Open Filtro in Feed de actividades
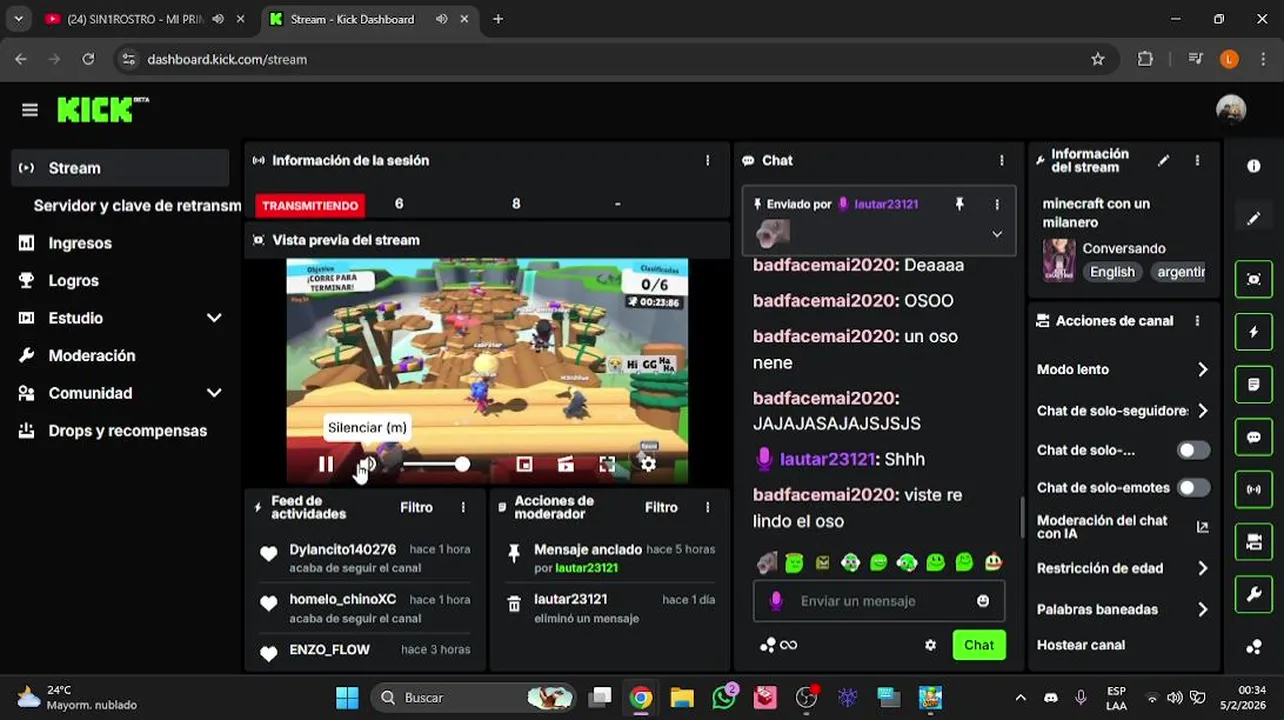Screen dimensions: 1284x720 [416, 508]
